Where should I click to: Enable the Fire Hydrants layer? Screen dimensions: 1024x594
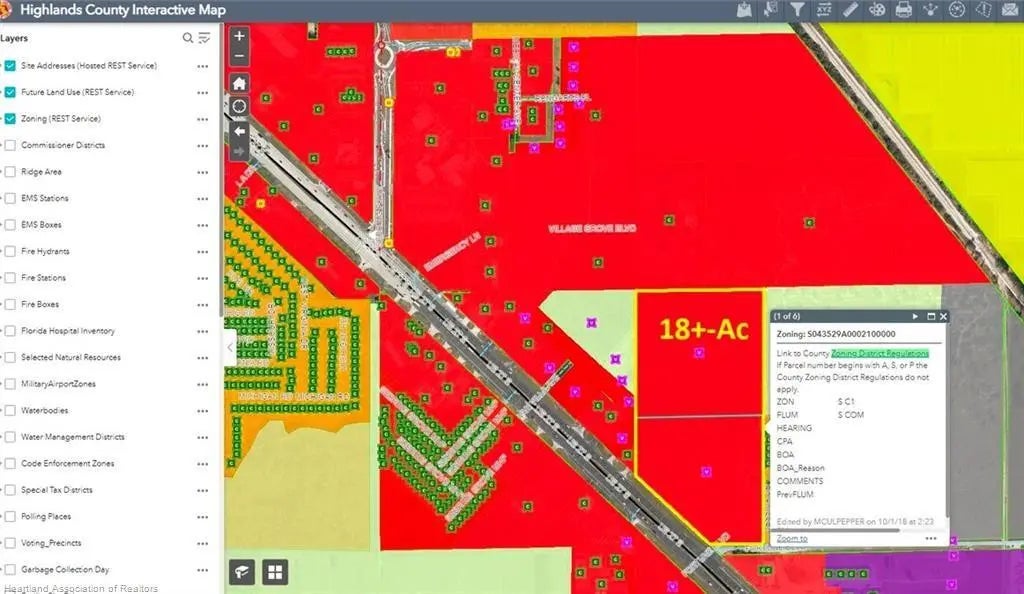10,251
